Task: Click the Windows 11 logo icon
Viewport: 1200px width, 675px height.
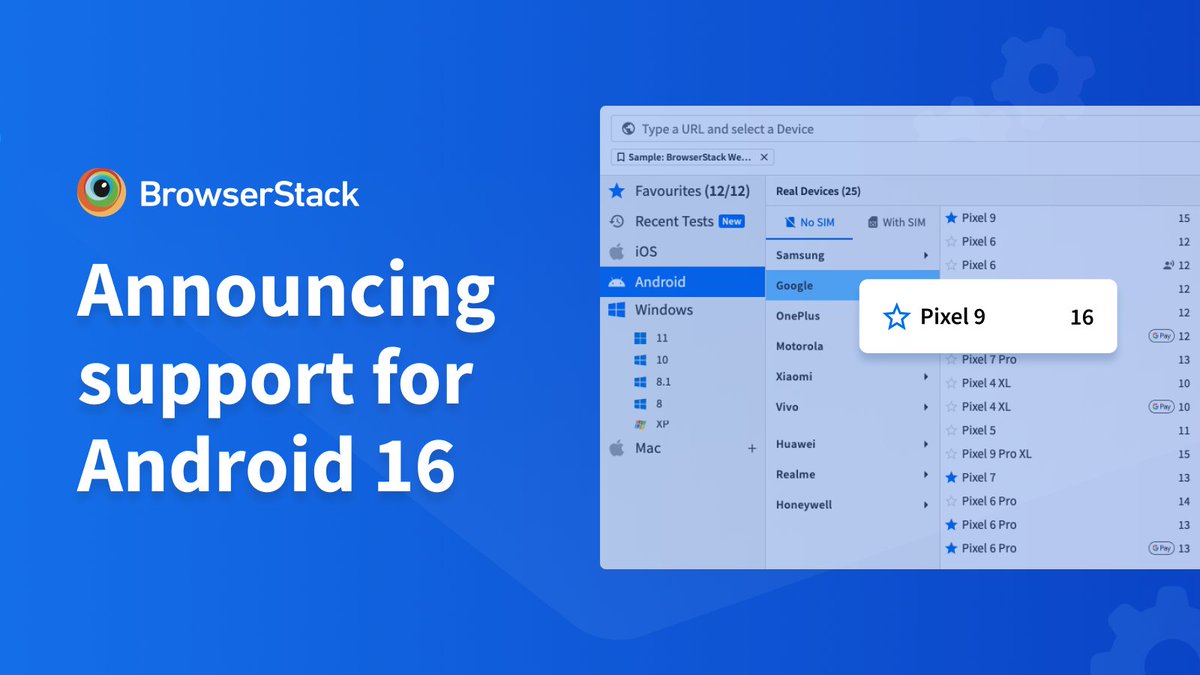Action: pos(640,338)
